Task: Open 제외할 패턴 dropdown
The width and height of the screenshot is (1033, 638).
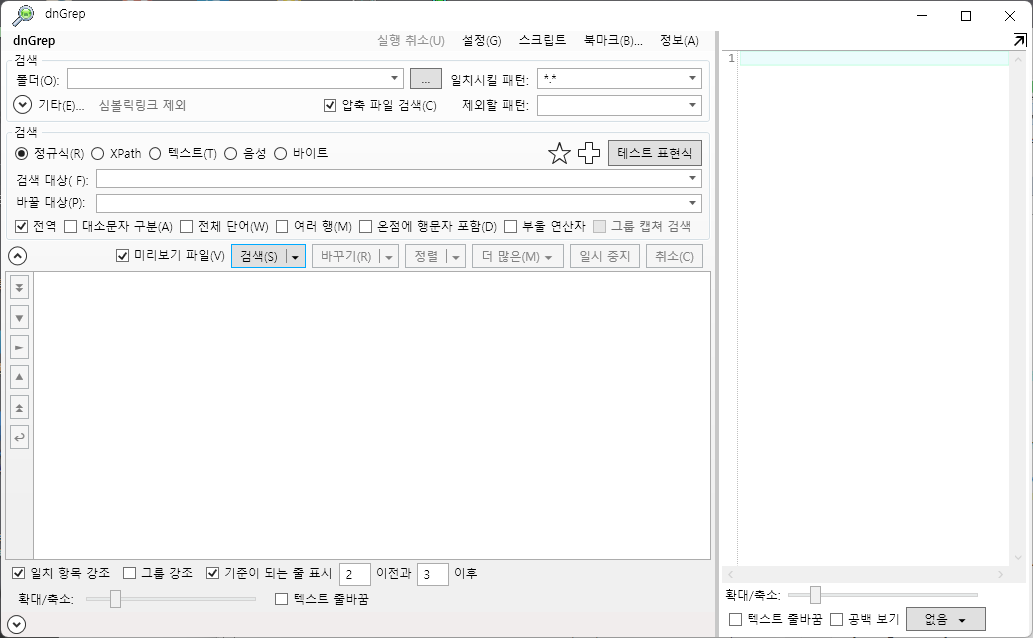Action: tap(692, 105)
